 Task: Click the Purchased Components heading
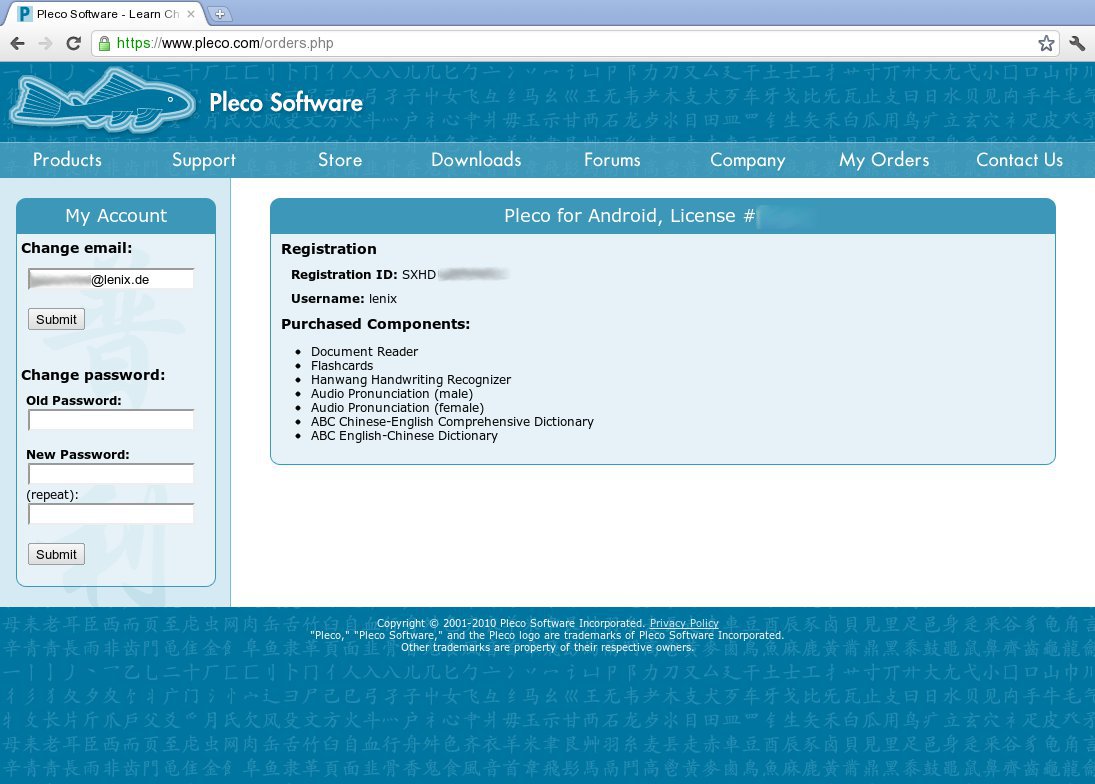pyautogui.click(x=376, y=324)
